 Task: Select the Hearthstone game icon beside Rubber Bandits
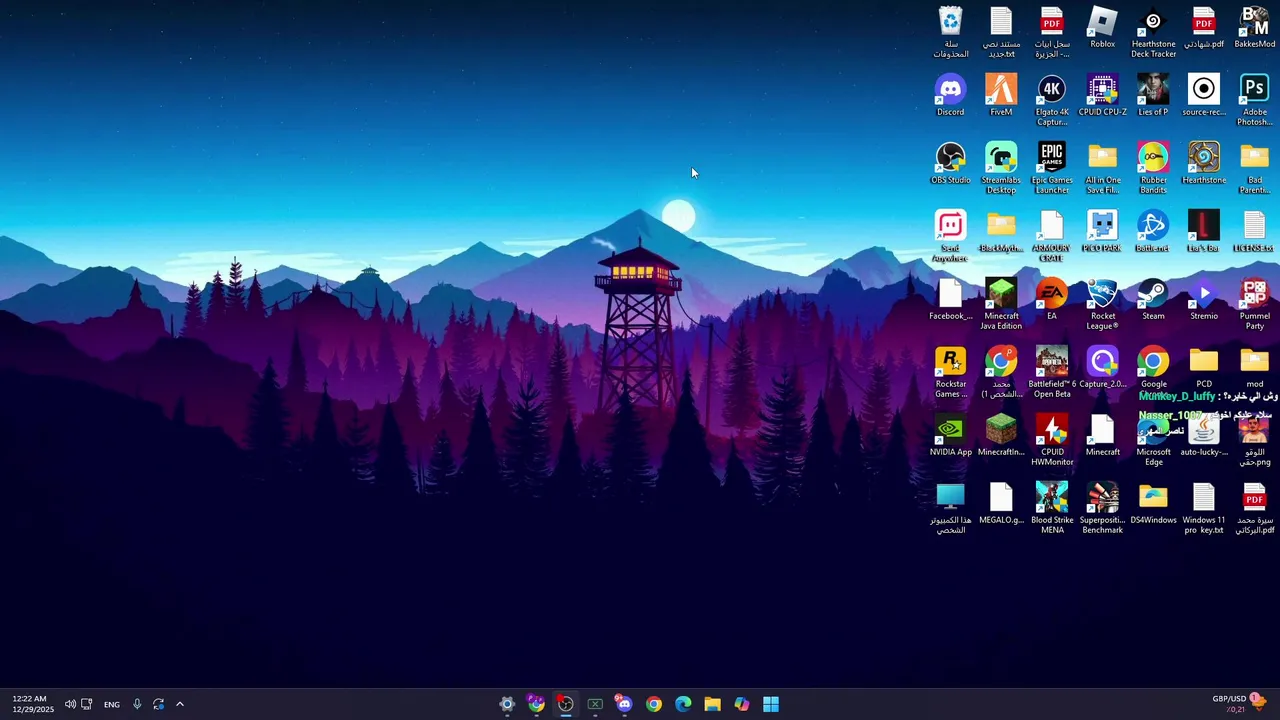(1204, 163)
